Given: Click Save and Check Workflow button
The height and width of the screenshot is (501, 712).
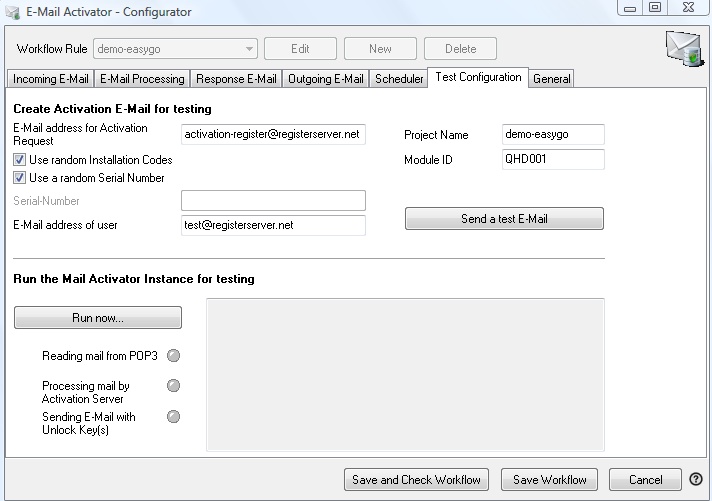Looking at the screenshot, I should (416, 480).
